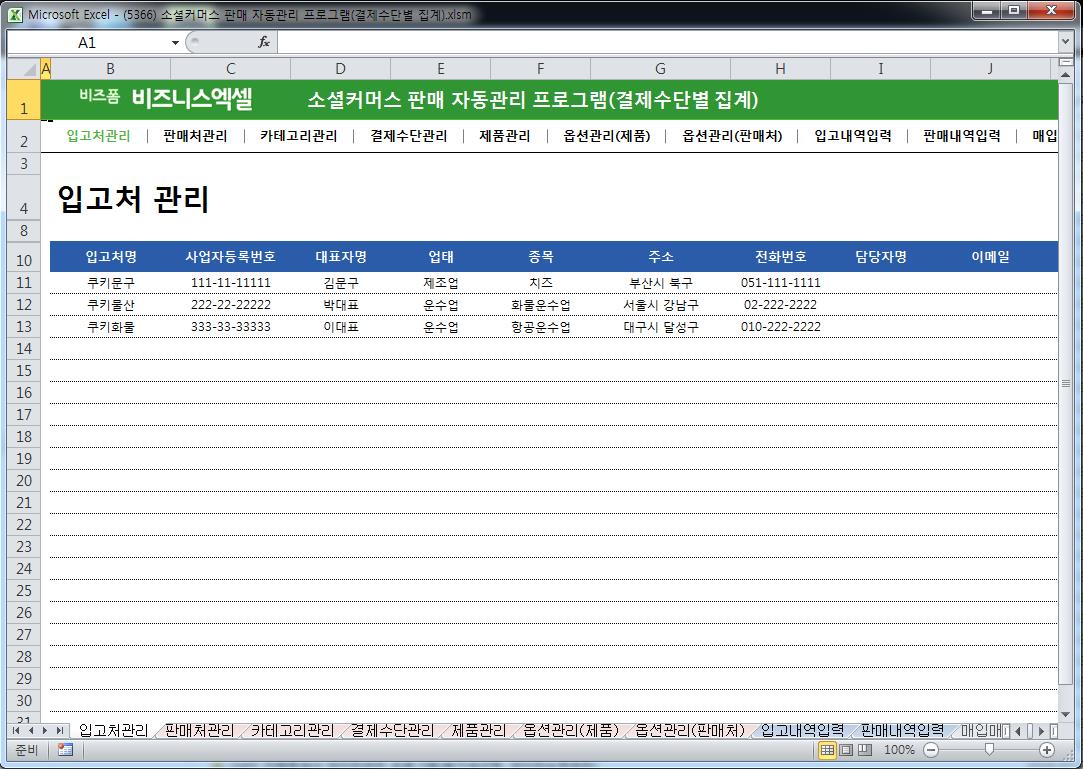
Task: Select the 제품관리 sheet tab
Action: tap(479, 730)
